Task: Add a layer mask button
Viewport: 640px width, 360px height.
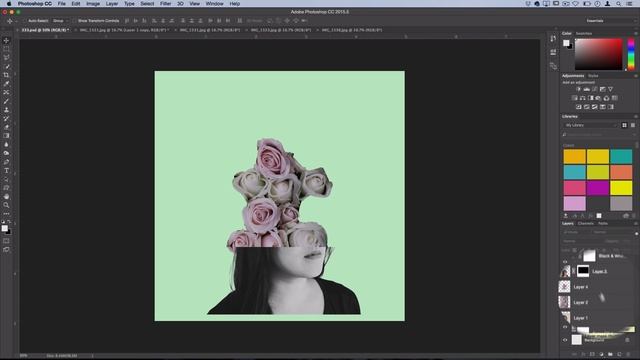Action: point(592,354)
